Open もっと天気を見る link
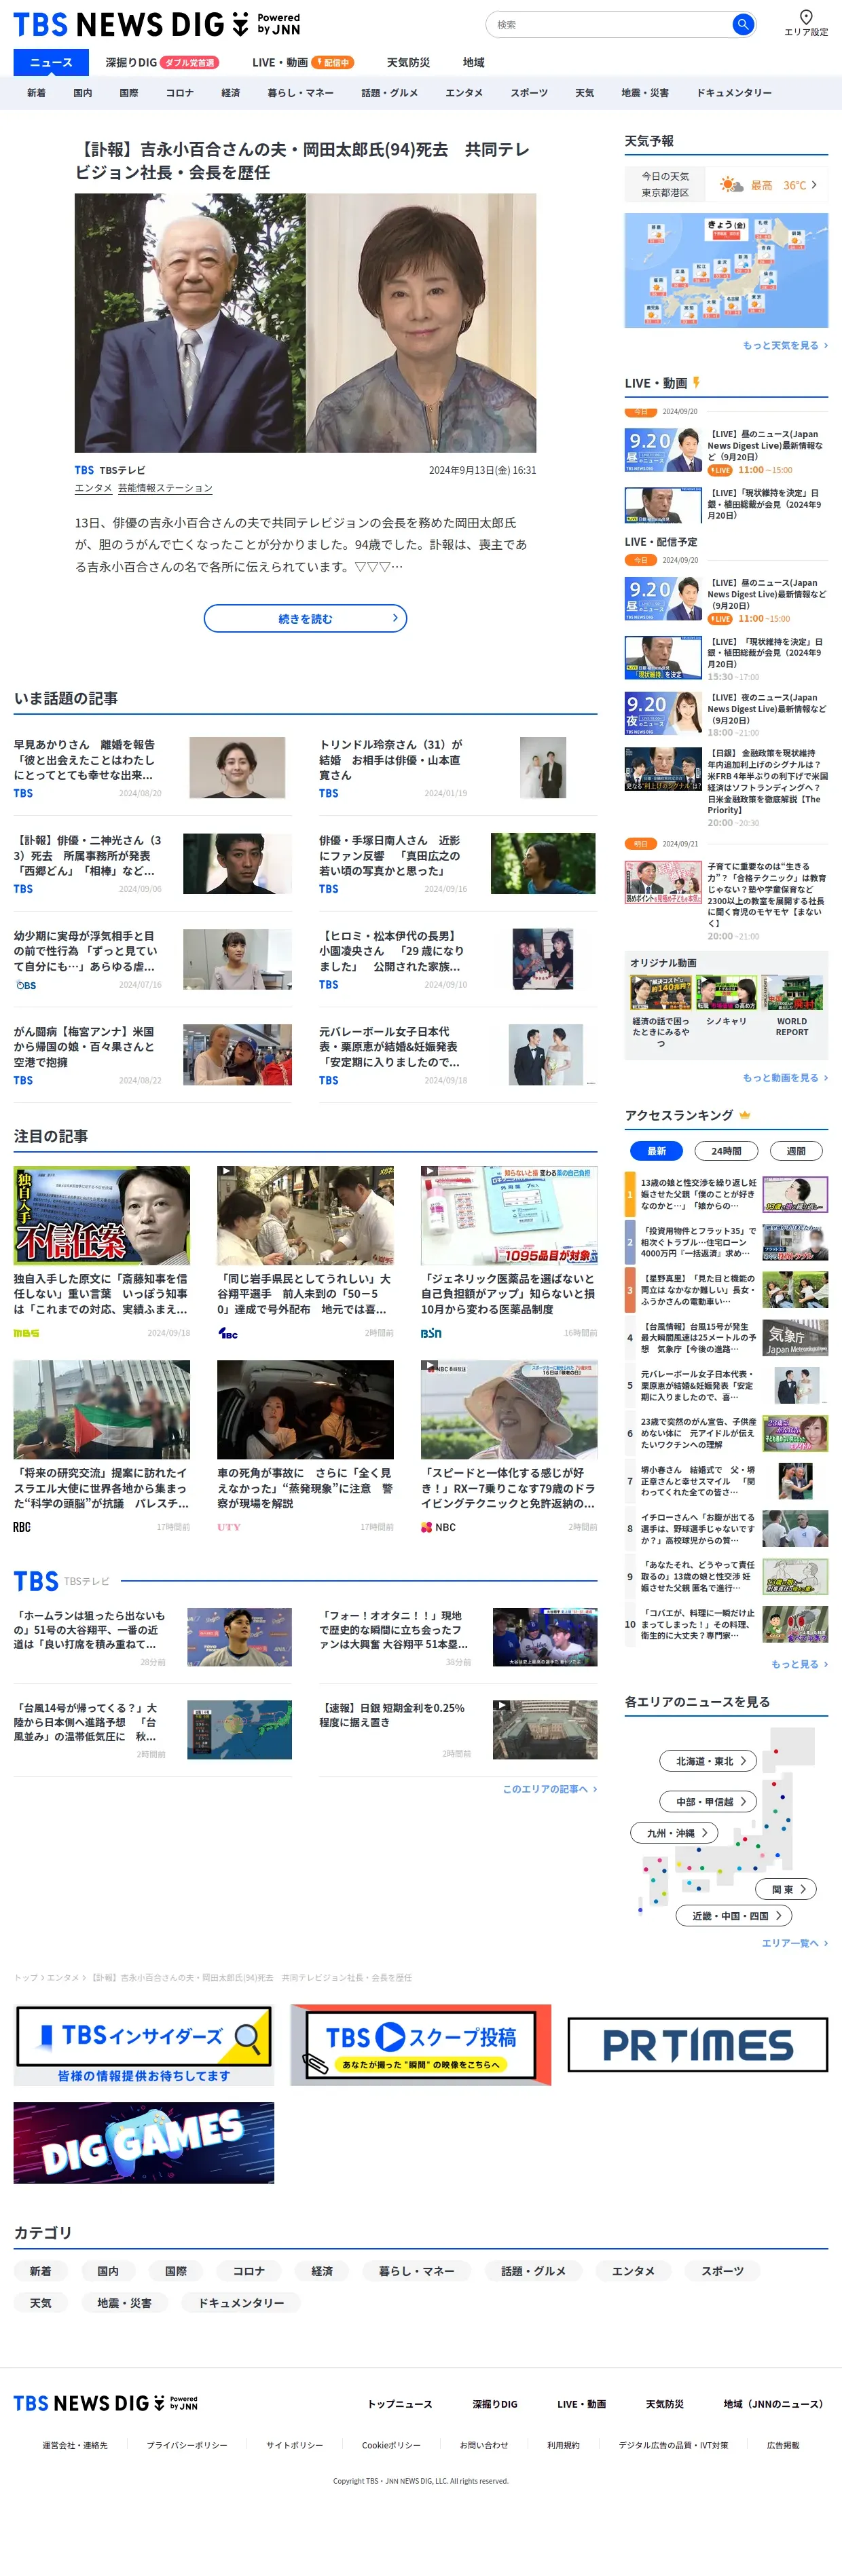The image size is (842, 2576). pyautogui.click(x=785, y=345)
